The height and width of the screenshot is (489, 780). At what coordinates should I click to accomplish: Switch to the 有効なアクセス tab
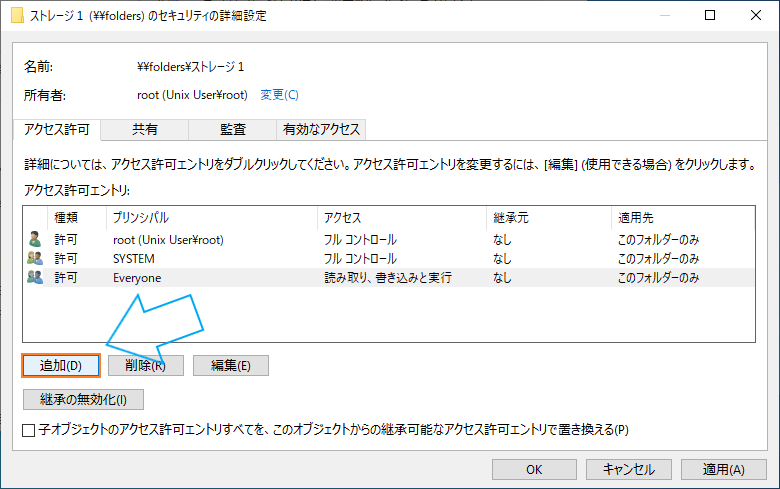(321, 130)
